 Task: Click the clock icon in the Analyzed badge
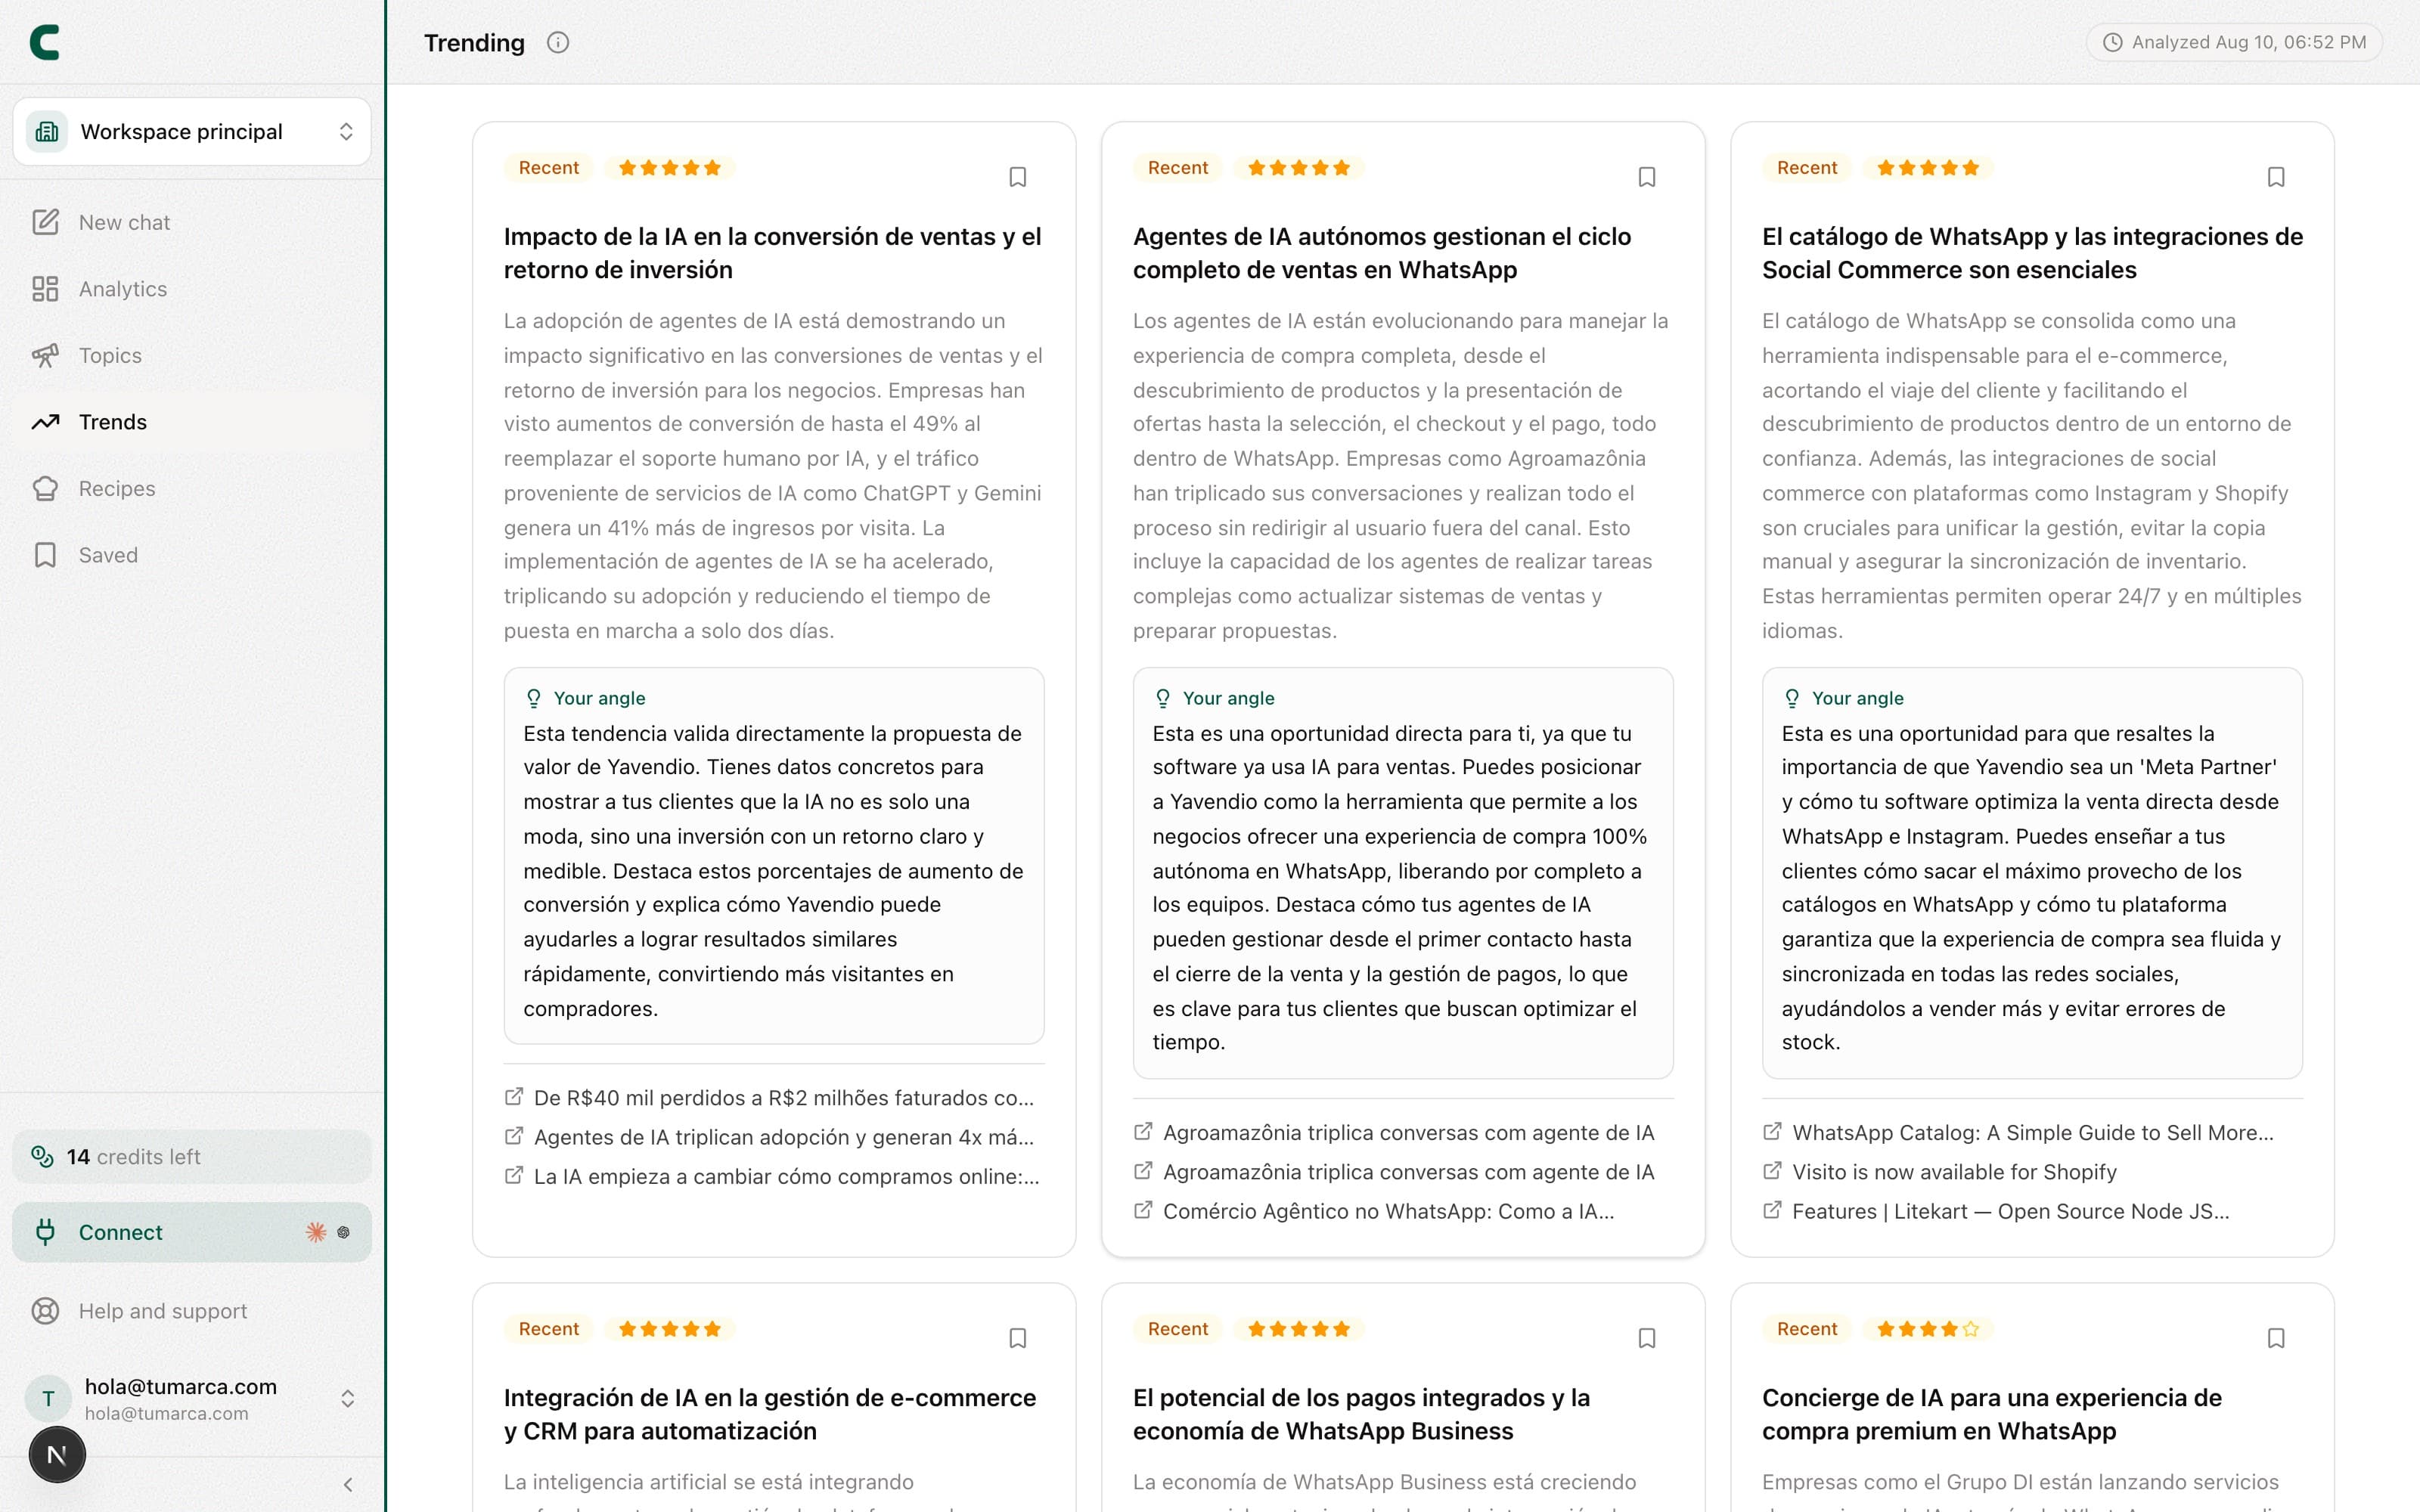click(2113, 42)
